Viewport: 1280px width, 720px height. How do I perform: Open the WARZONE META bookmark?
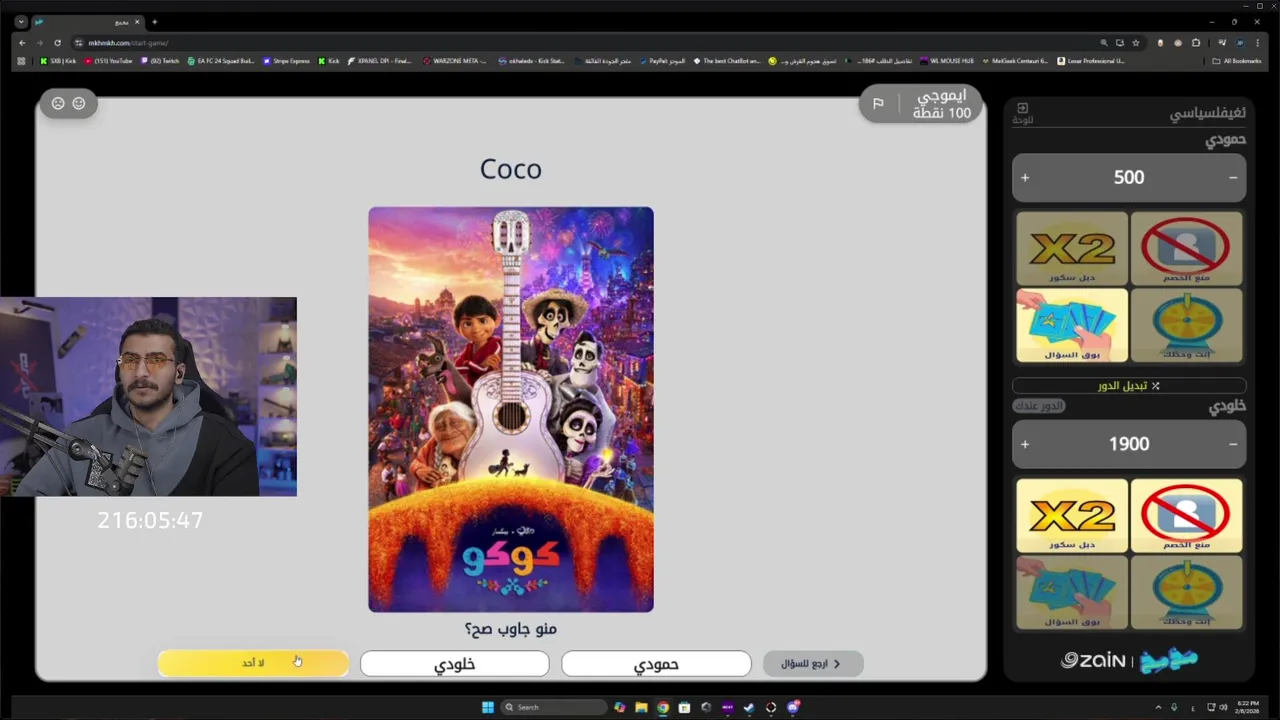click(454, 61)
